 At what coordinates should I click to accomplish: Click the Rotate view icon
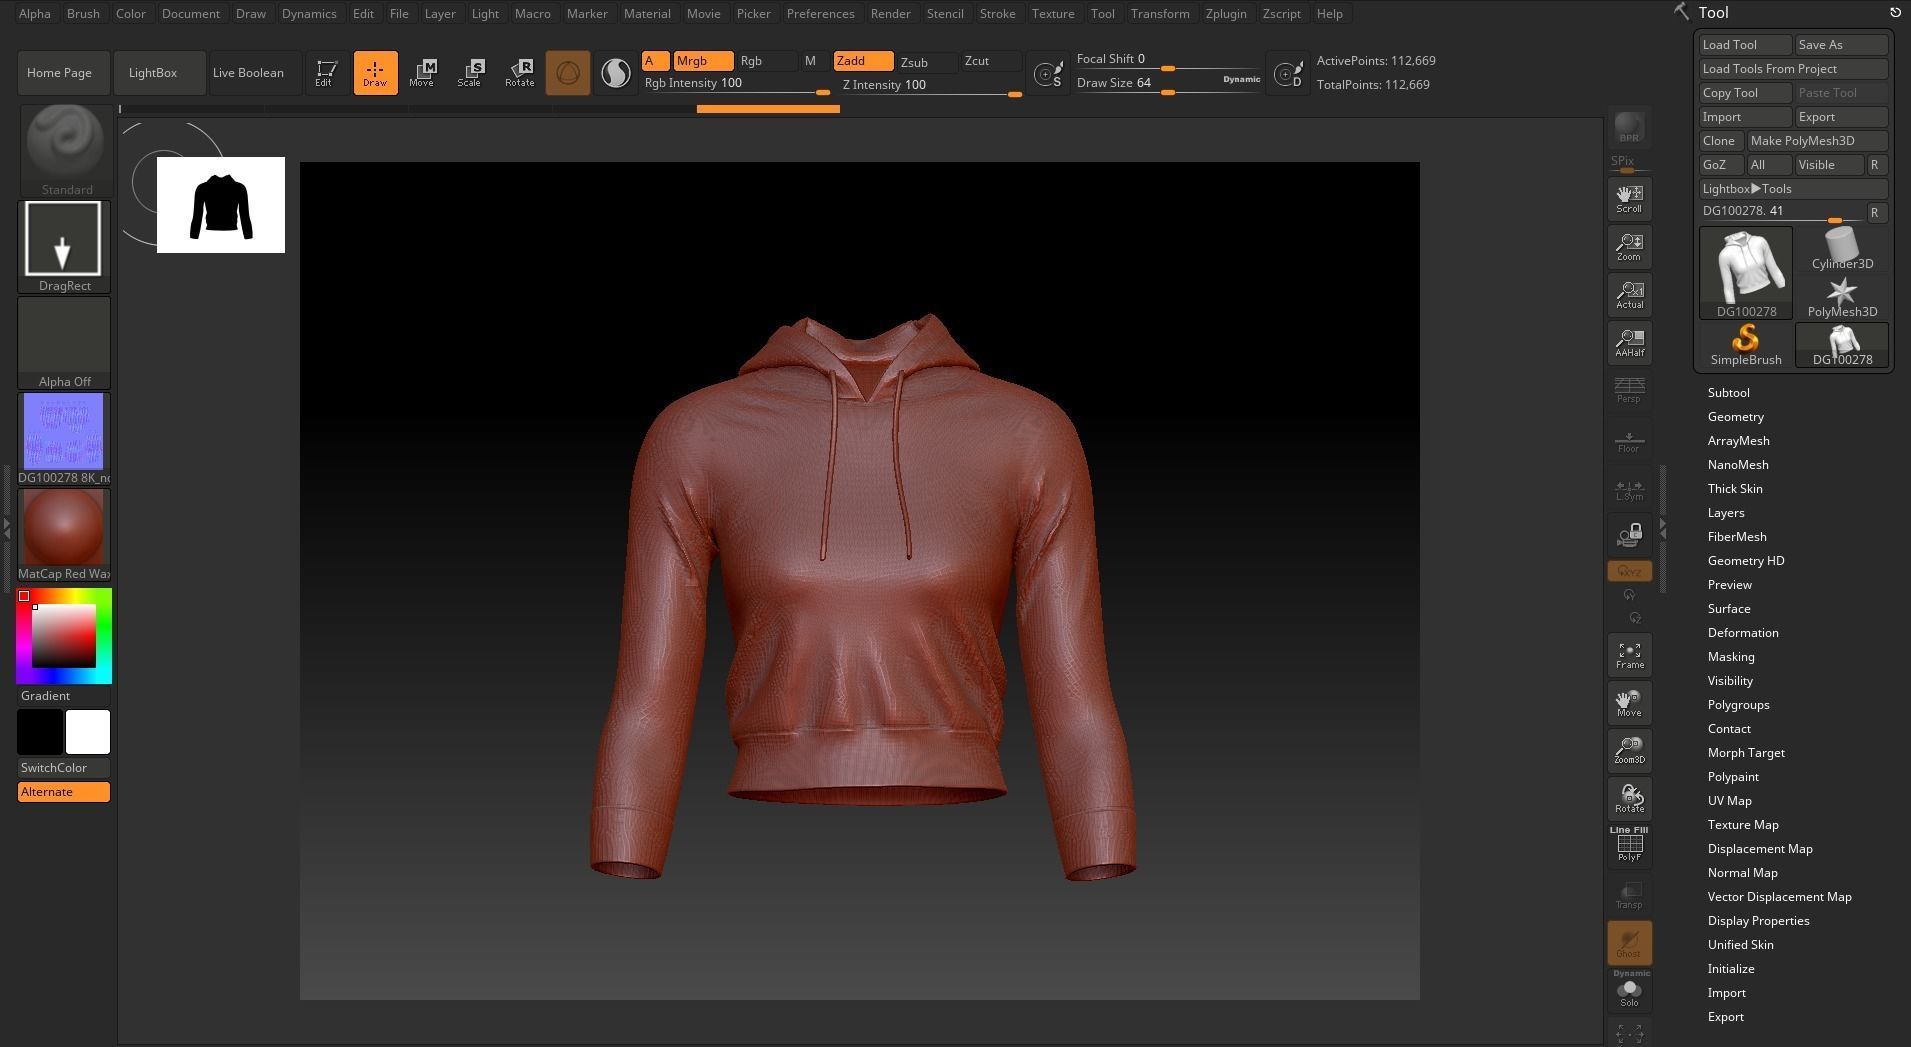click(x=1629, y=798)
